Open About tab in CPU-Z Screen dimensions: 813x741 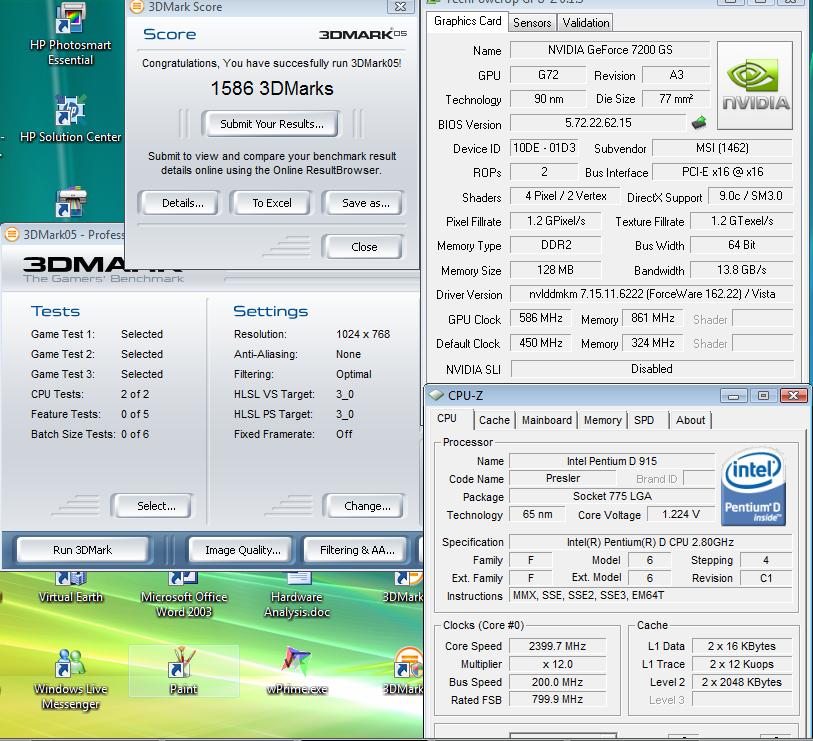point(690,420)
